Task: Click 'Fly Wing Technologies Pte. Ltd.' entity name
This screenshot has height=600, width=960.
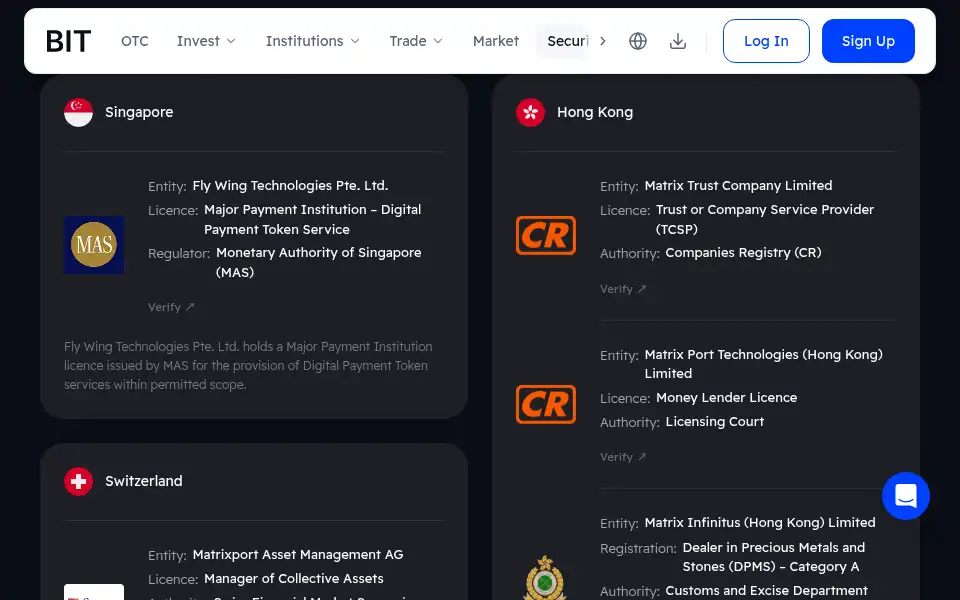Action: coord(290,186)
